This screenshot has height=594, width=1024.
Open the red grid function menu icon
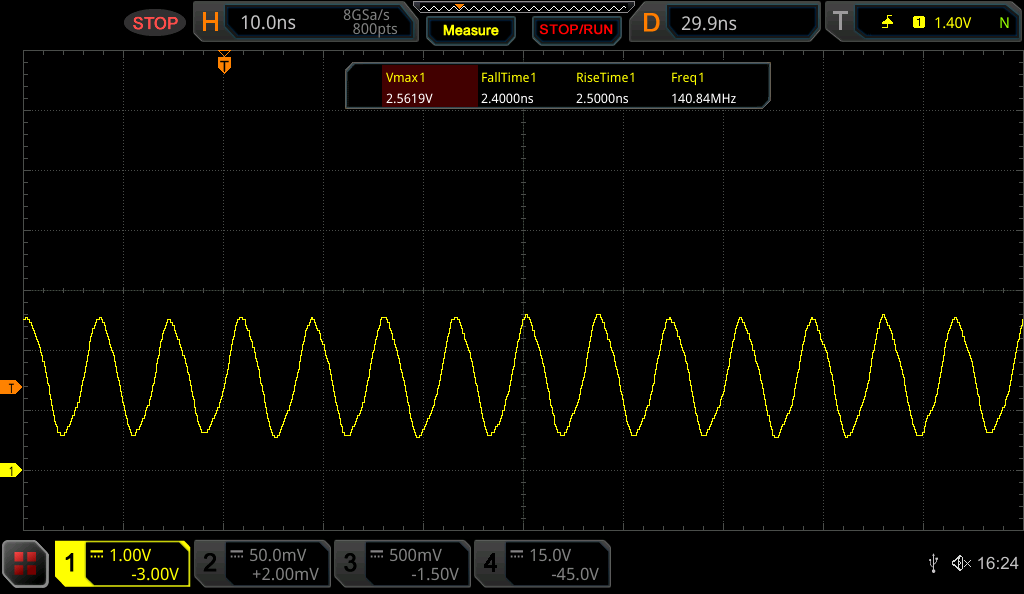(25, 563)
